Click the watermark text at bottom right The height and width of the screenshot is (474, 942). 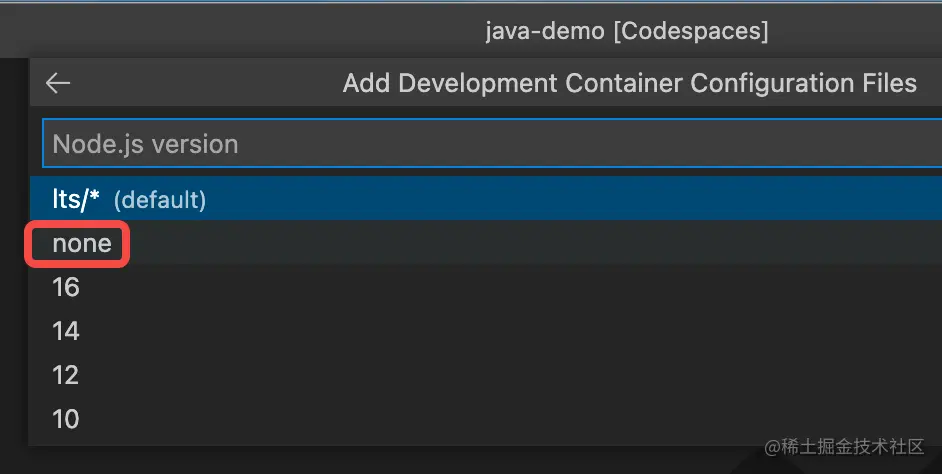tap(844, 446)
